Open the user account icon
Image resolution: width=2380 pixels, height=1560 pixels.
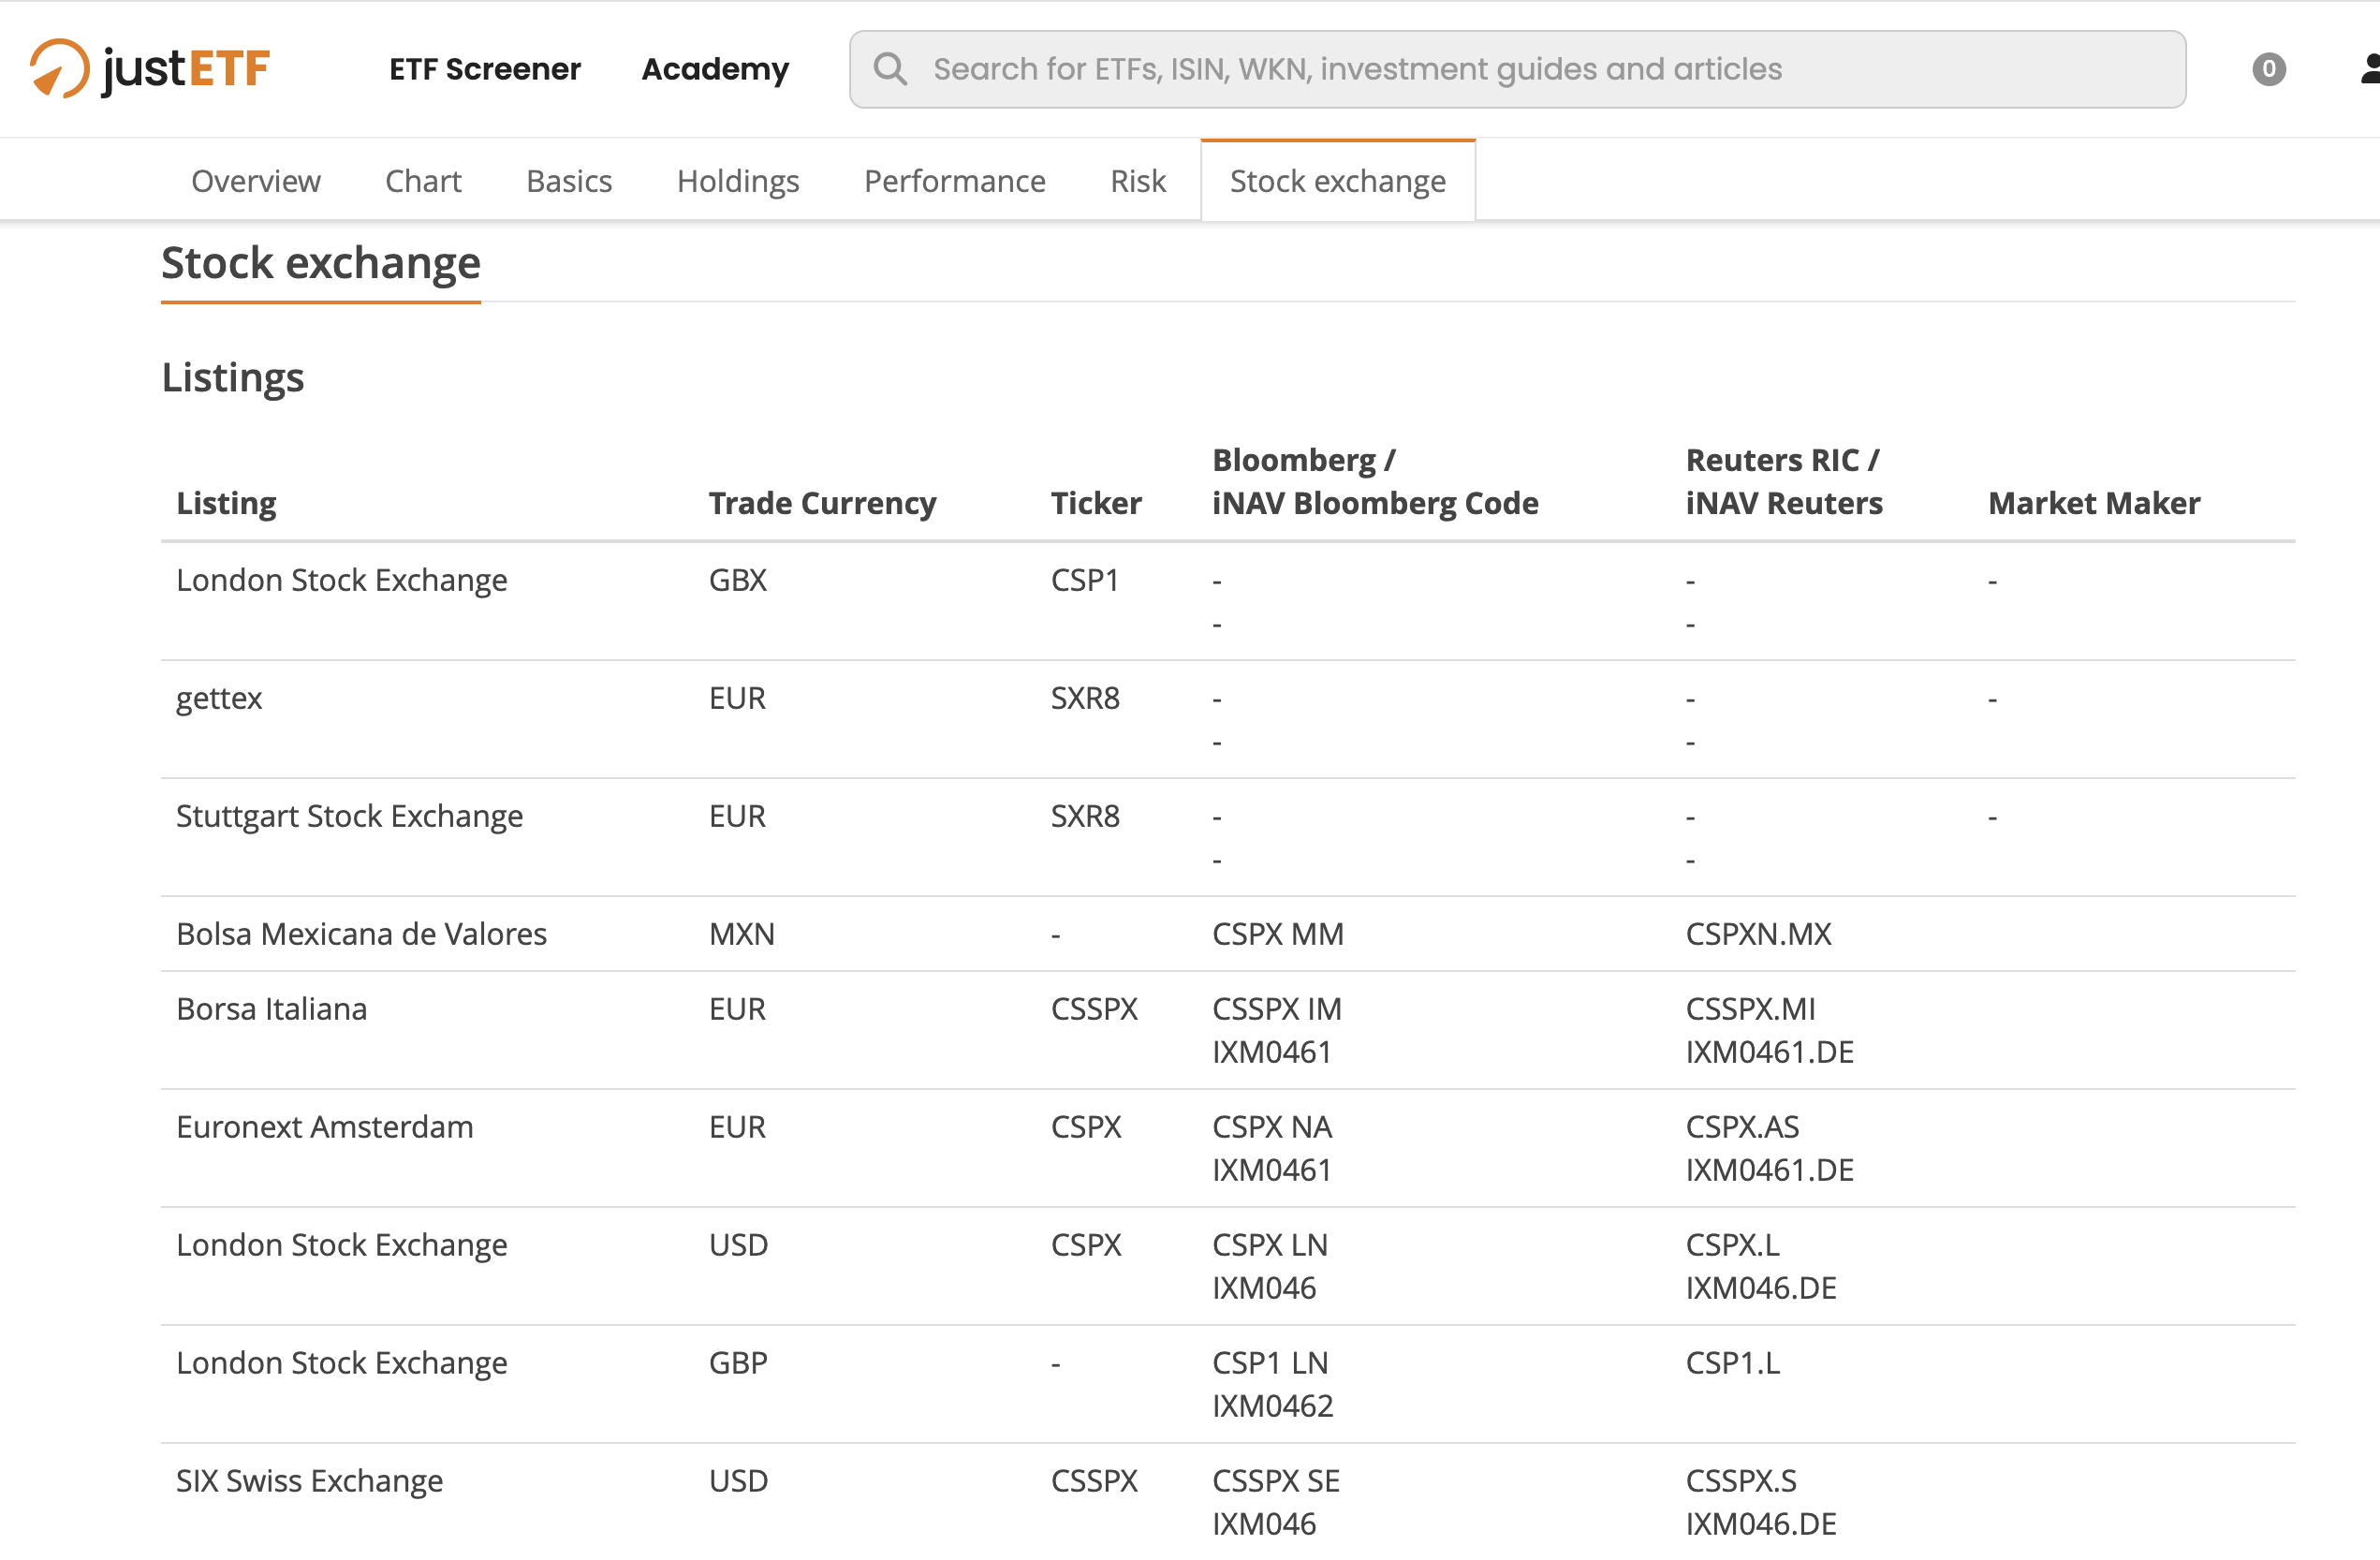pyautogui.click(x=2369, y=69)
